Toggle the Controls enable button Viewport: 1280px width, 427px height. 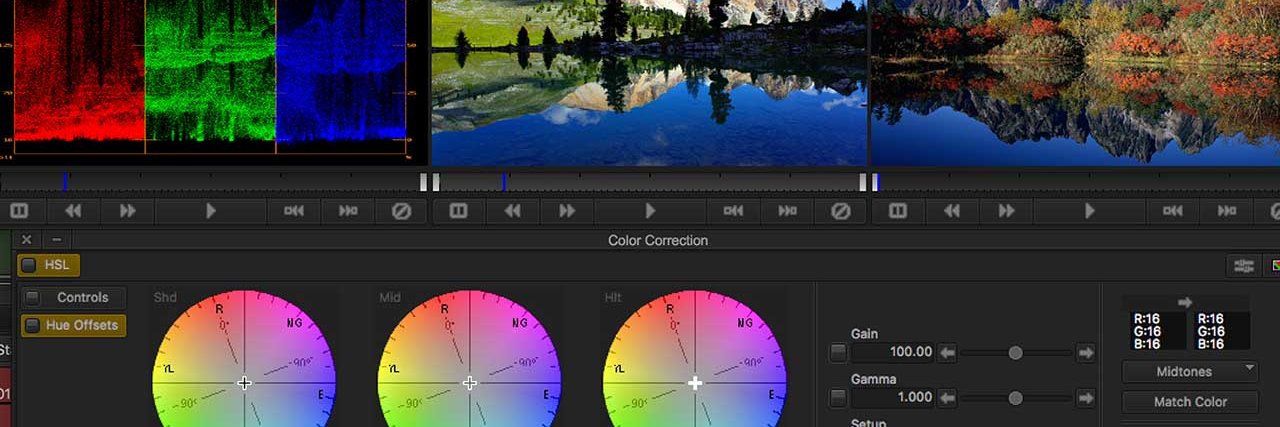33,297
